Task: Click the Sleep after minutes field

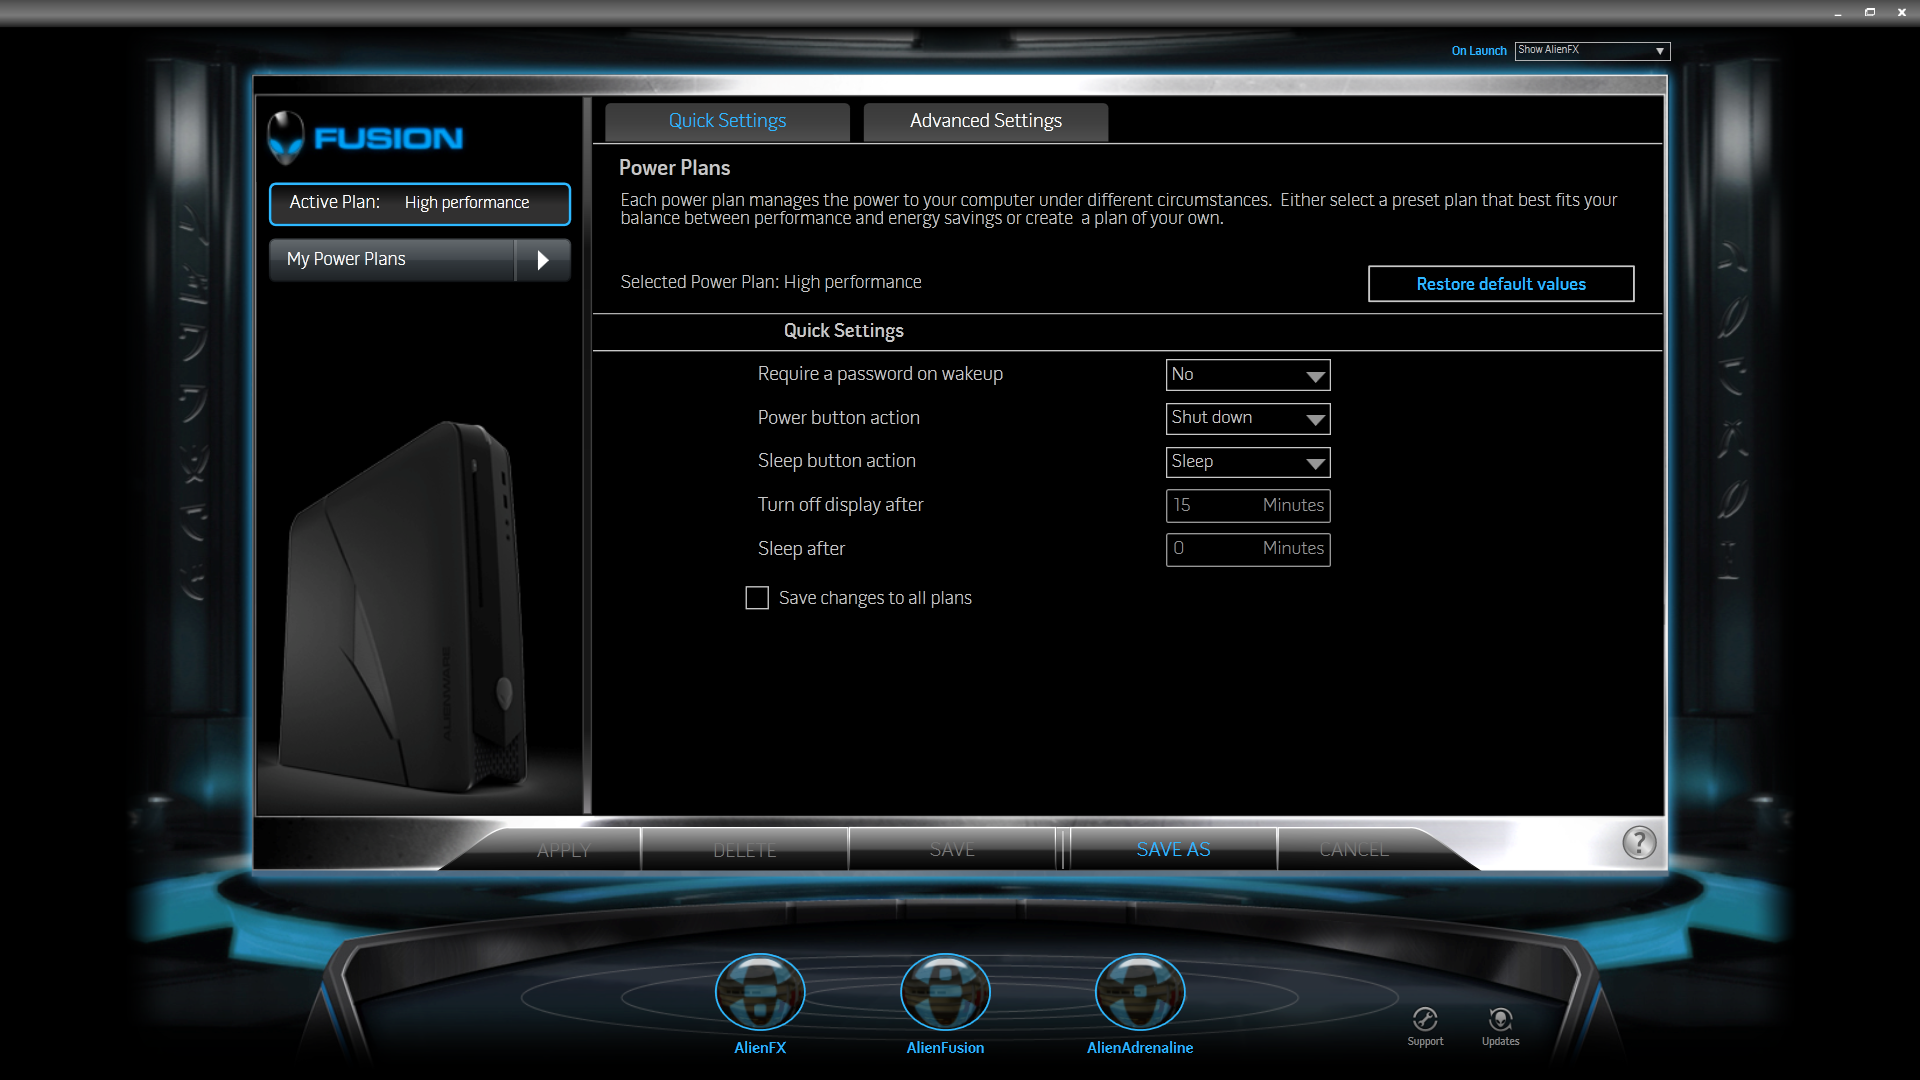Action: 1248,549
